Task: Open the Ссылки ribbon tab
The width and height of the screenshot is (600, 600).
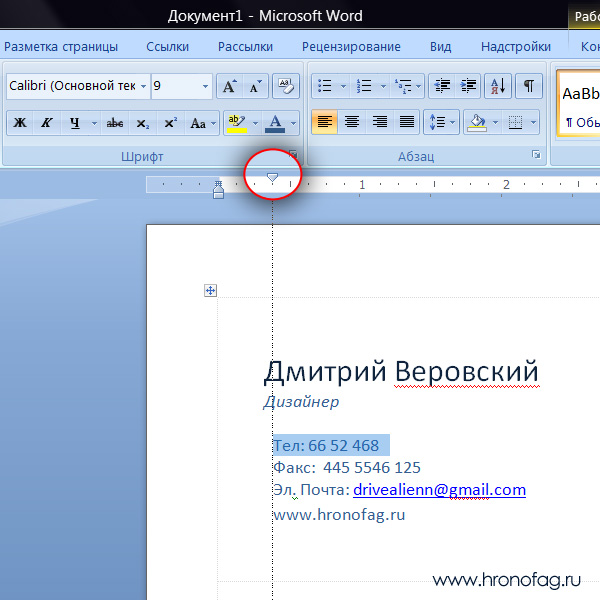Action: coord(167,46)
